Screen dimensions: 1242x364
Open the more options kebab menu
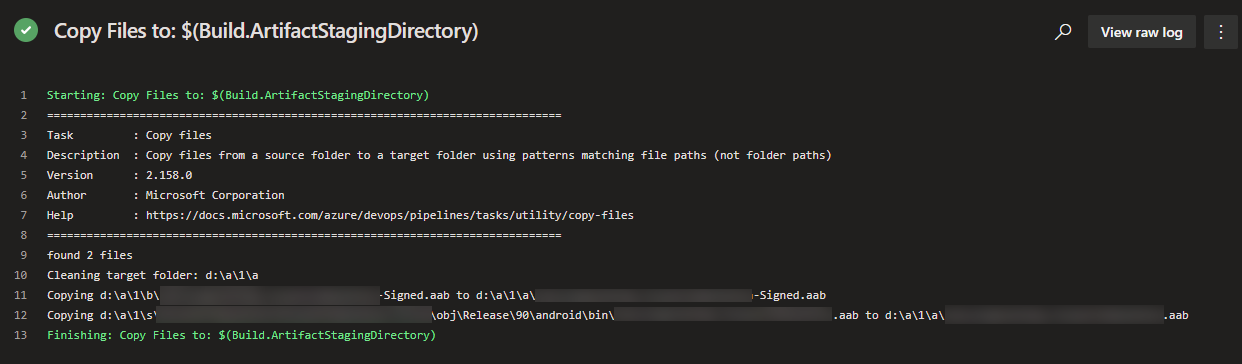point(1220,32)
